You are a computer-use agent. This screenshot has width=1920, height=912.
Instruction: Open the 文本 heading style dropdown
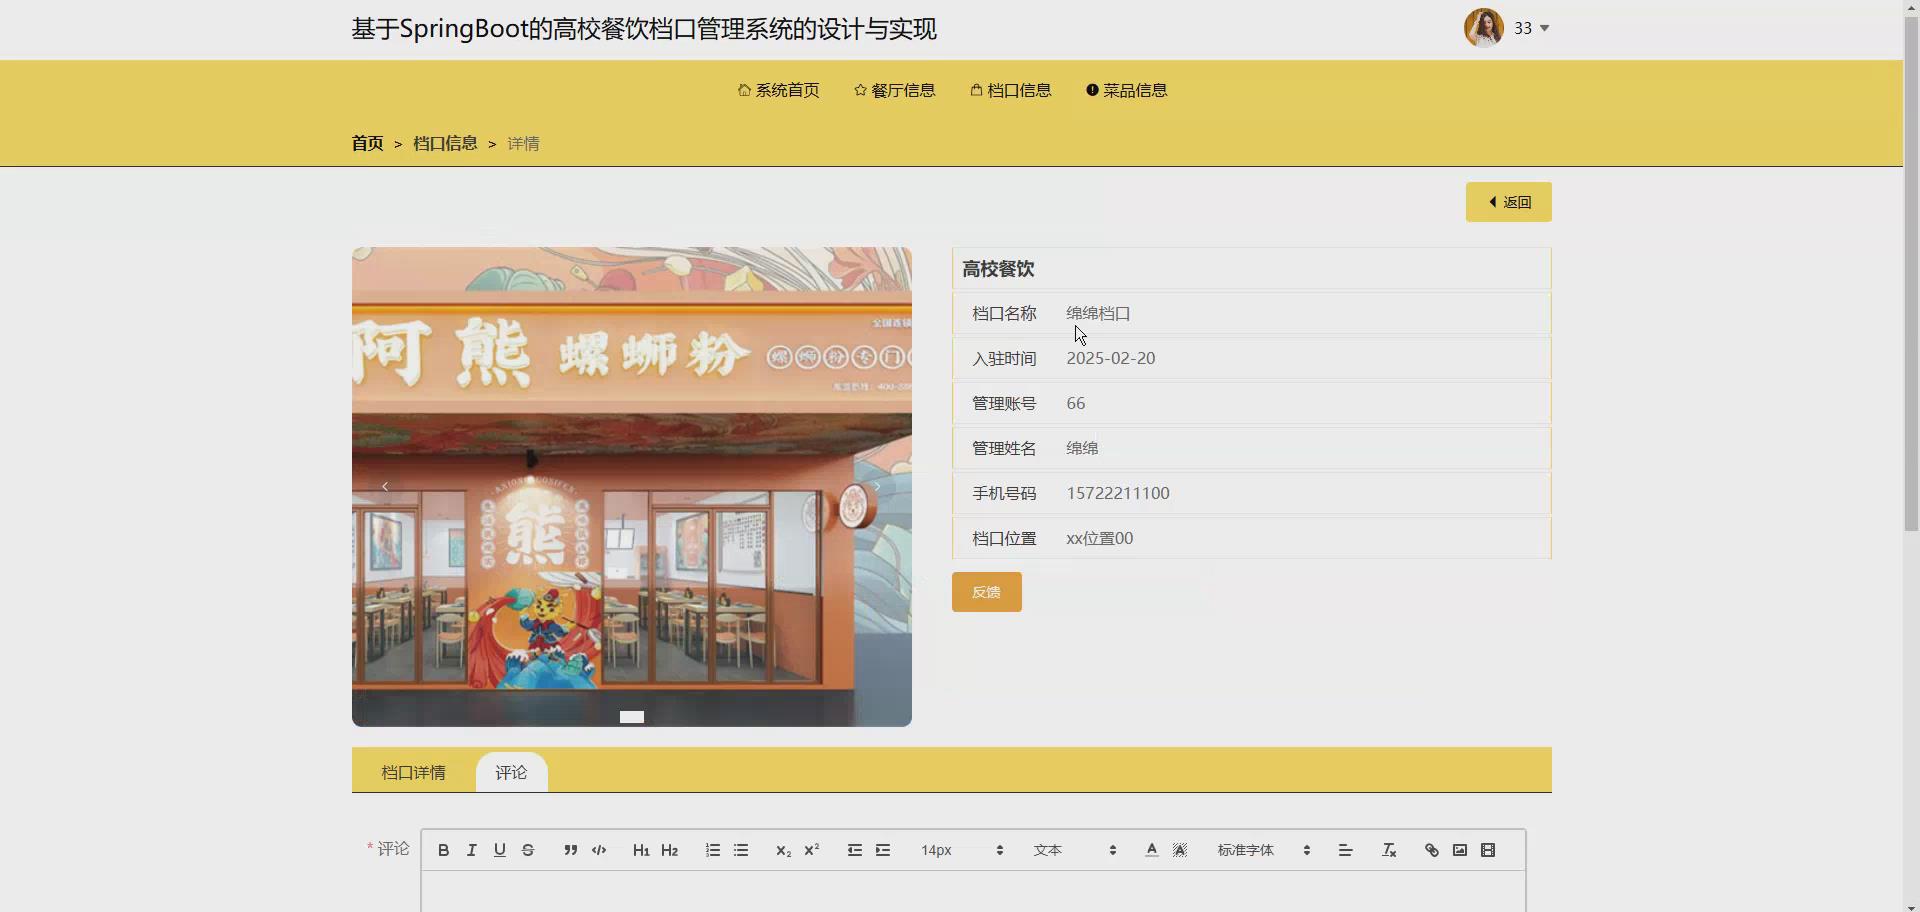[x=1075, y=850]
